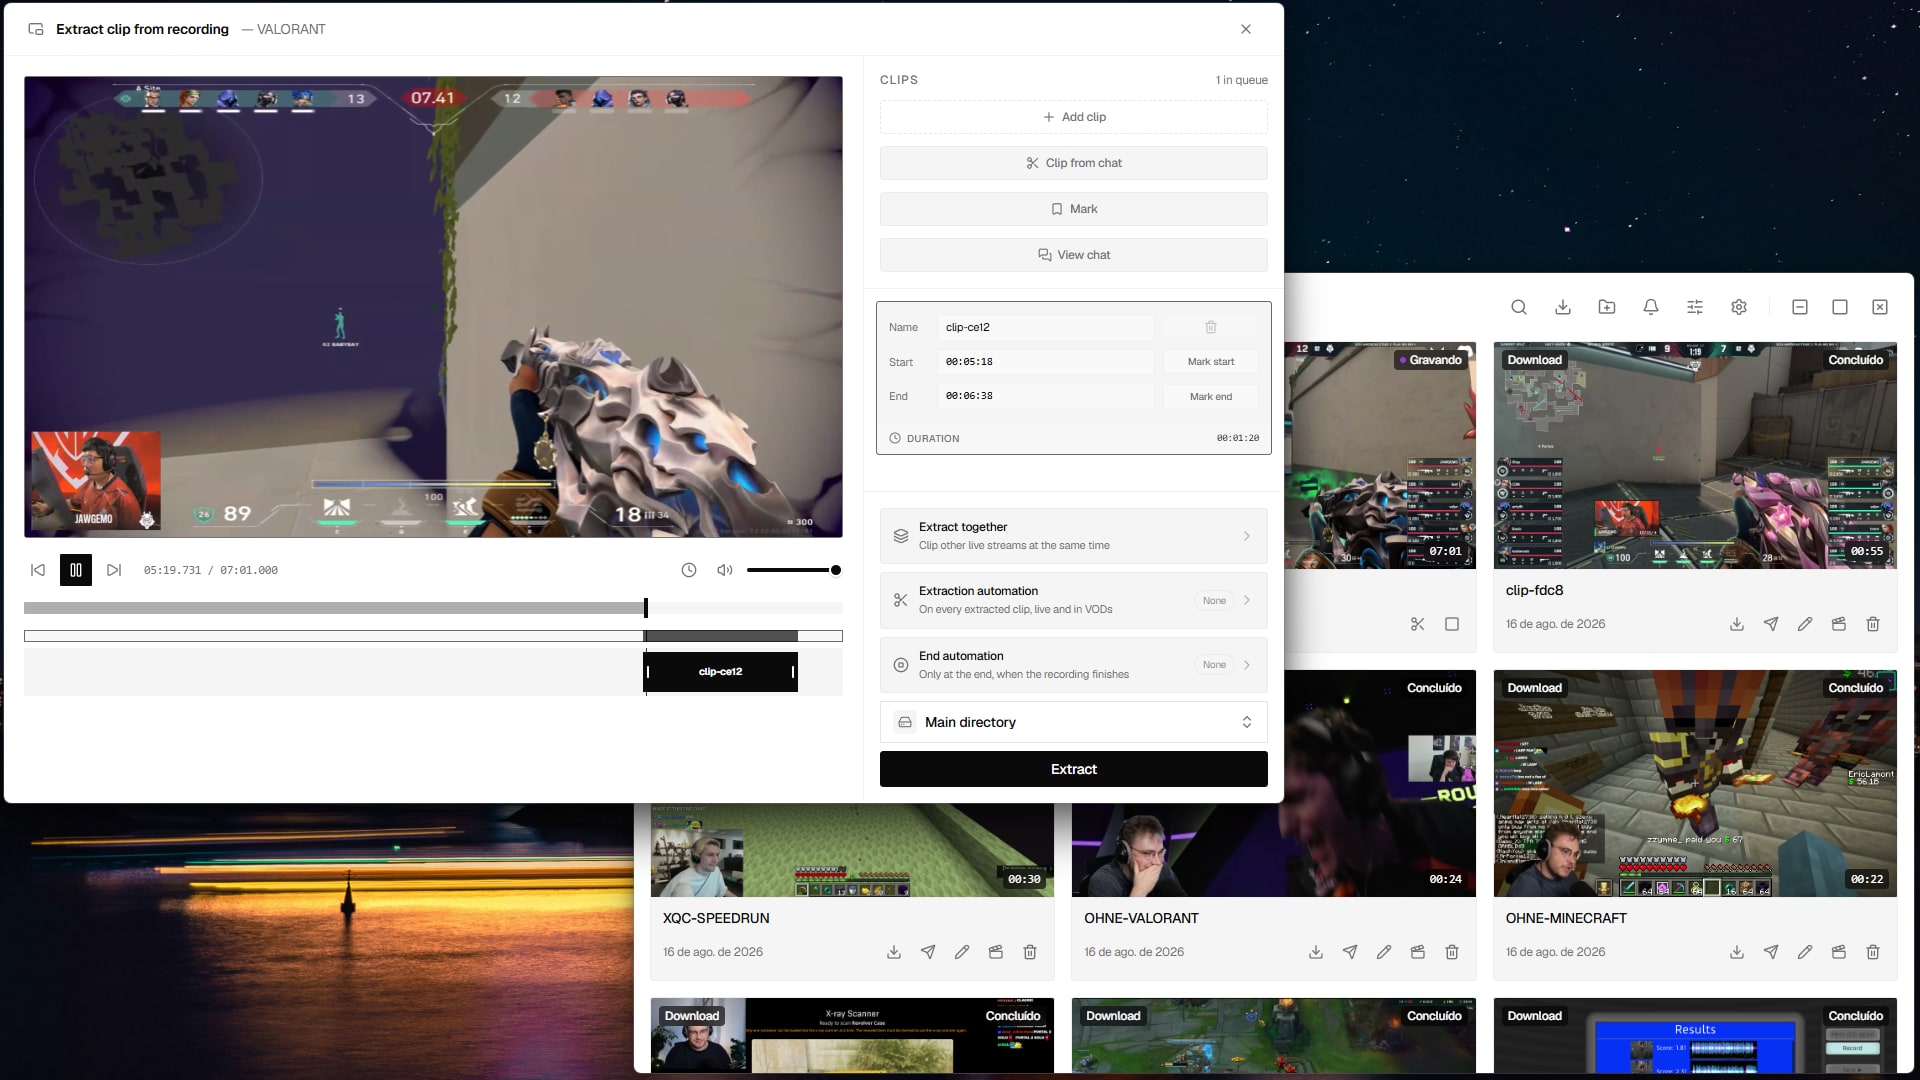Select the clip range overview bar

tap(433, 636)
